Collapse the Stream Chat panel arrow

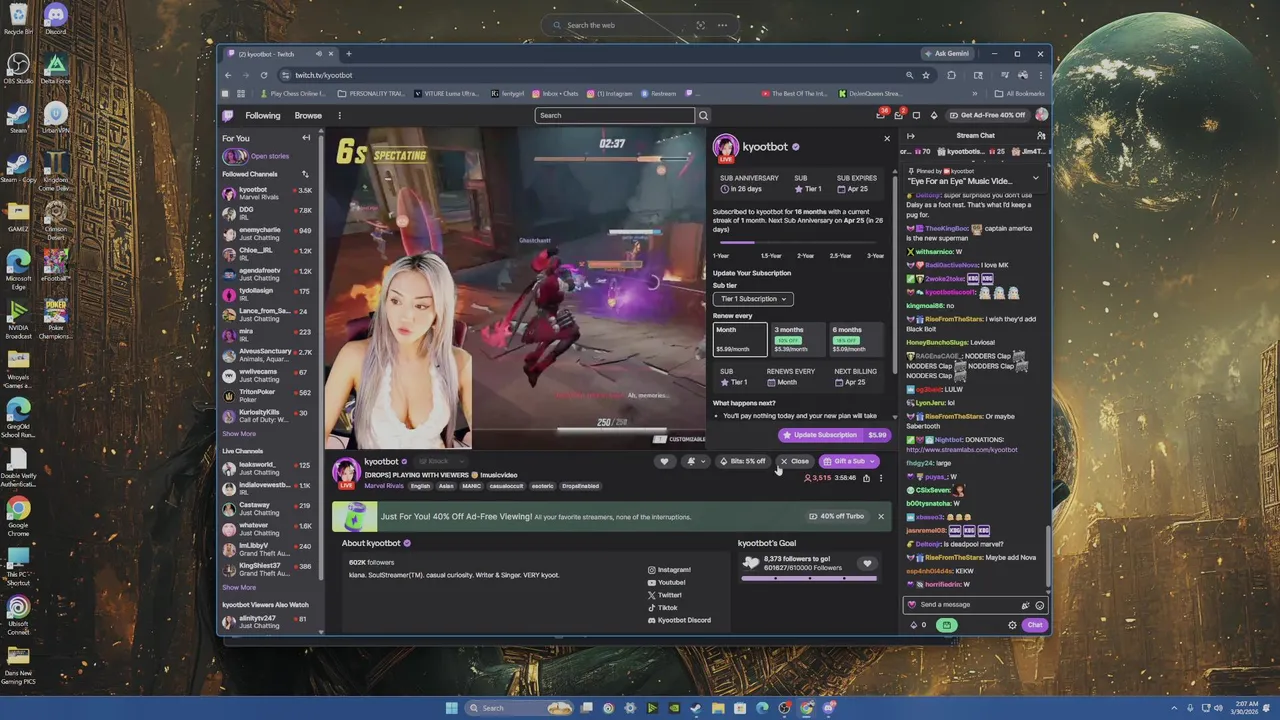[910, 136]
